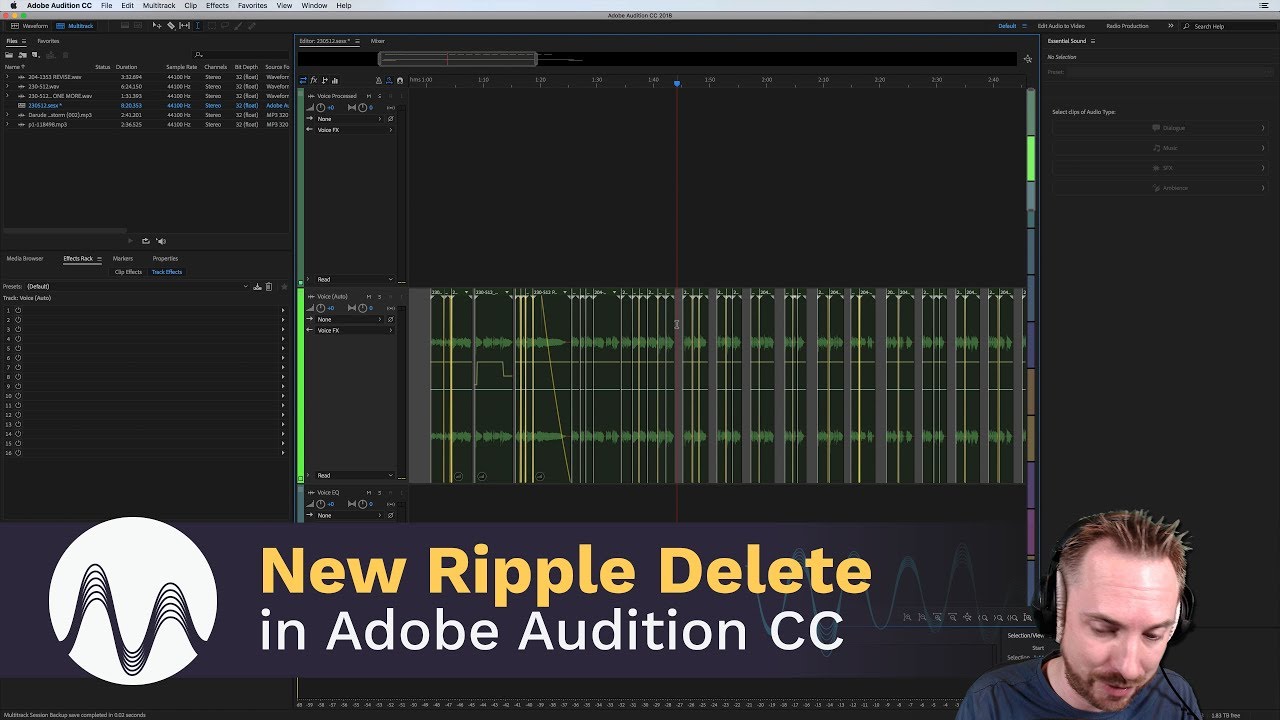
Task: Open the Essential Sound panel menu
Action: click(1093, 41)
